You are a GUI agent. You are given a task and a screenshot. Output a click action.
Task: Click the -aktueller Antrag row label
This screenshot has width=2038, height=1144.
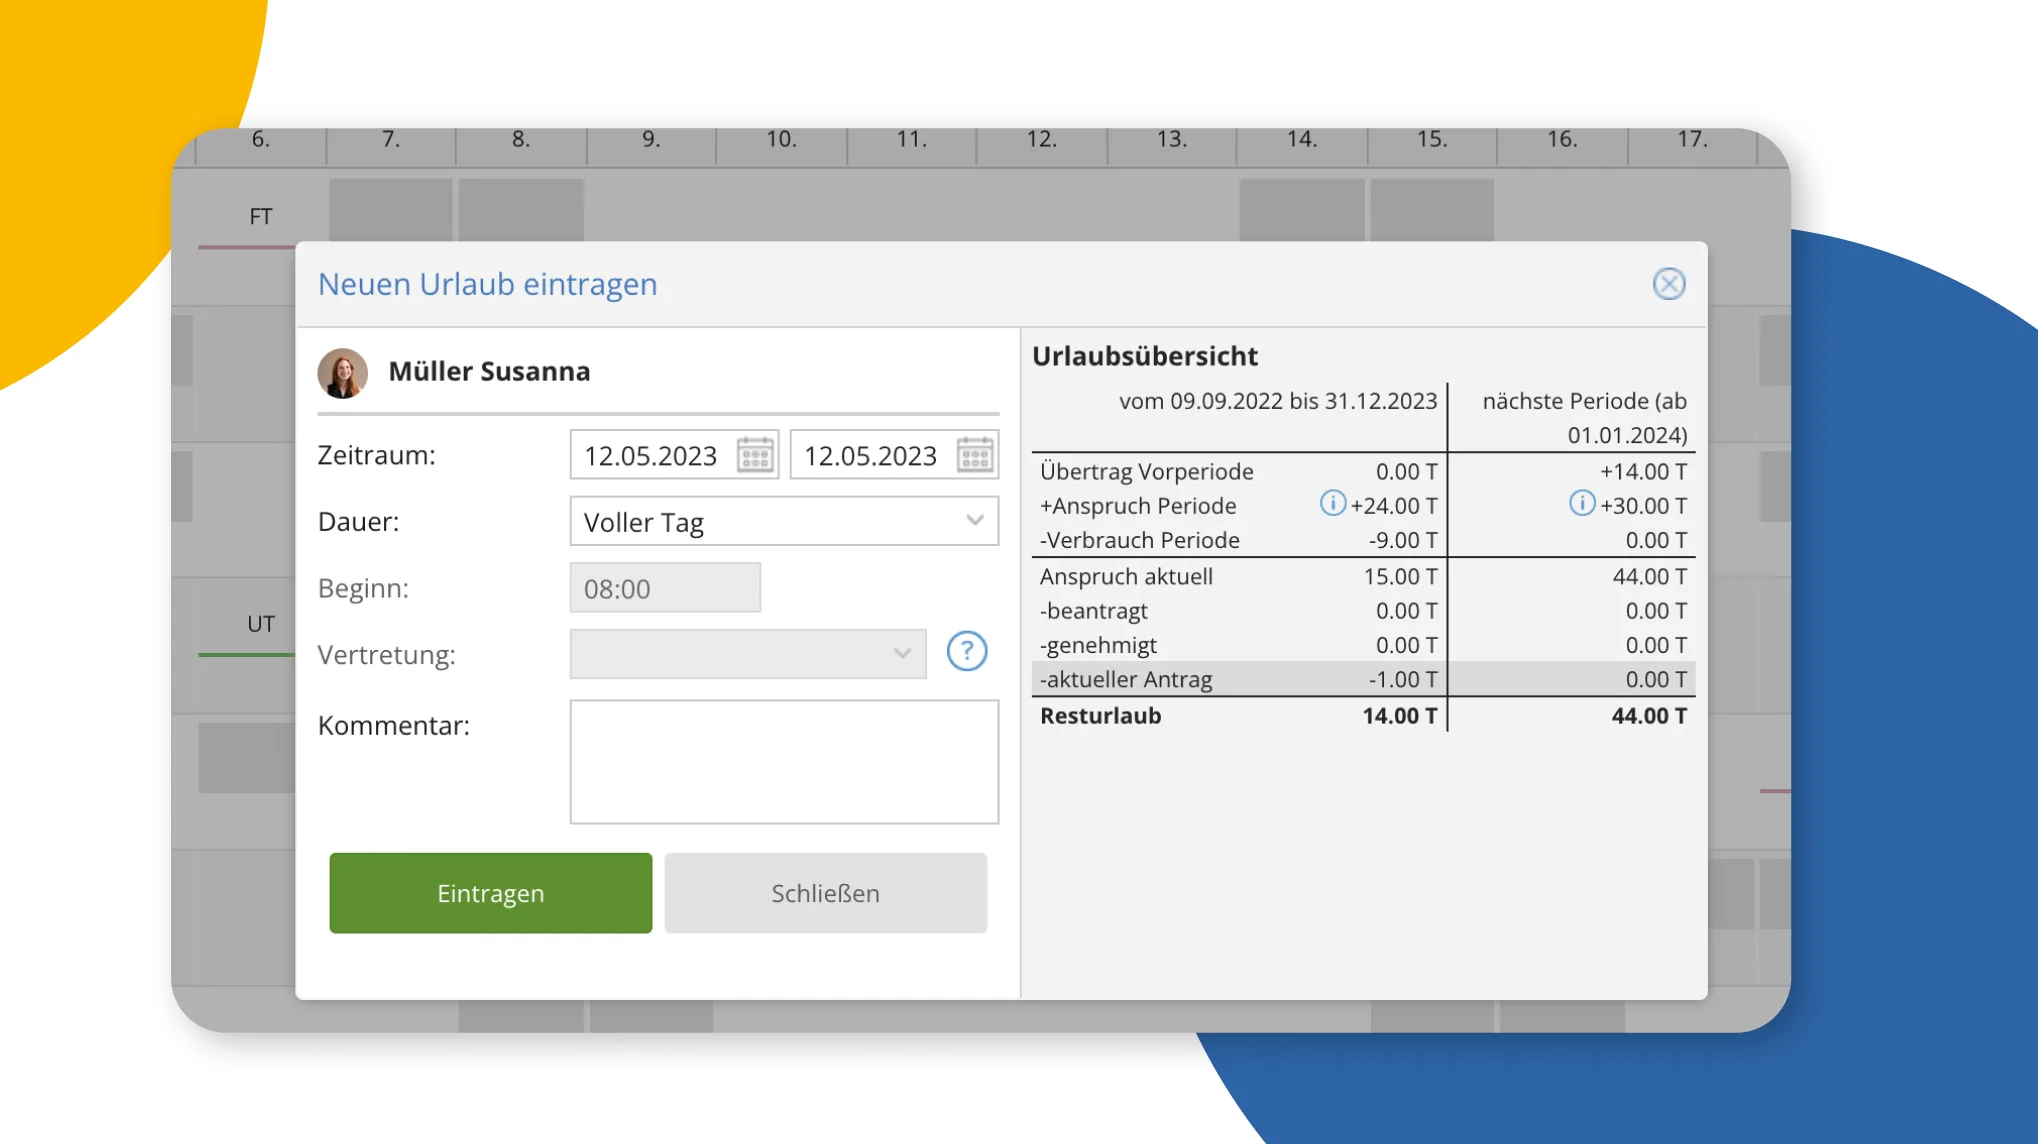tap(1126, 680)
